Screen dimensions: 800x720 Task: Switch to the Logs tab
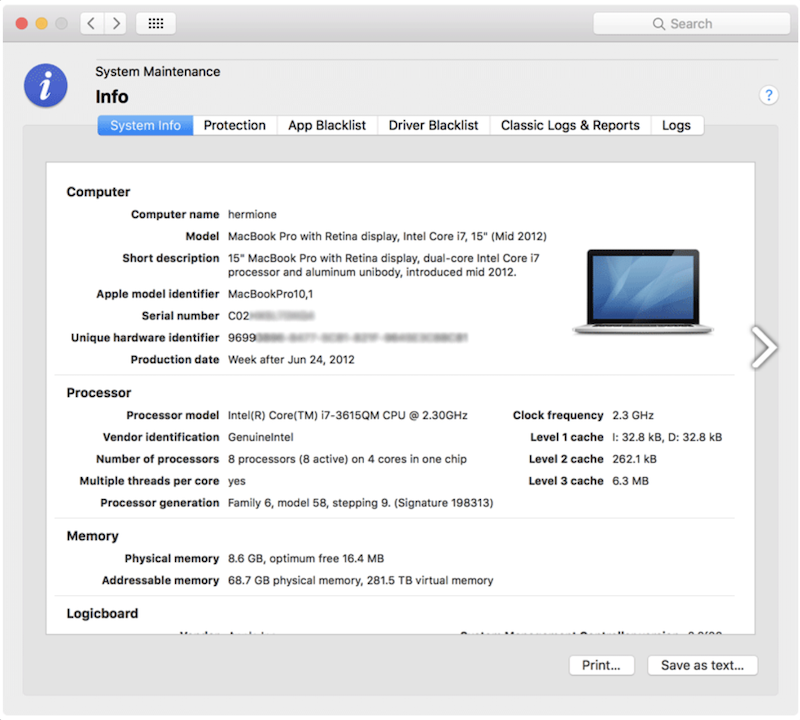pyautogui.click(x=676, y=125)
